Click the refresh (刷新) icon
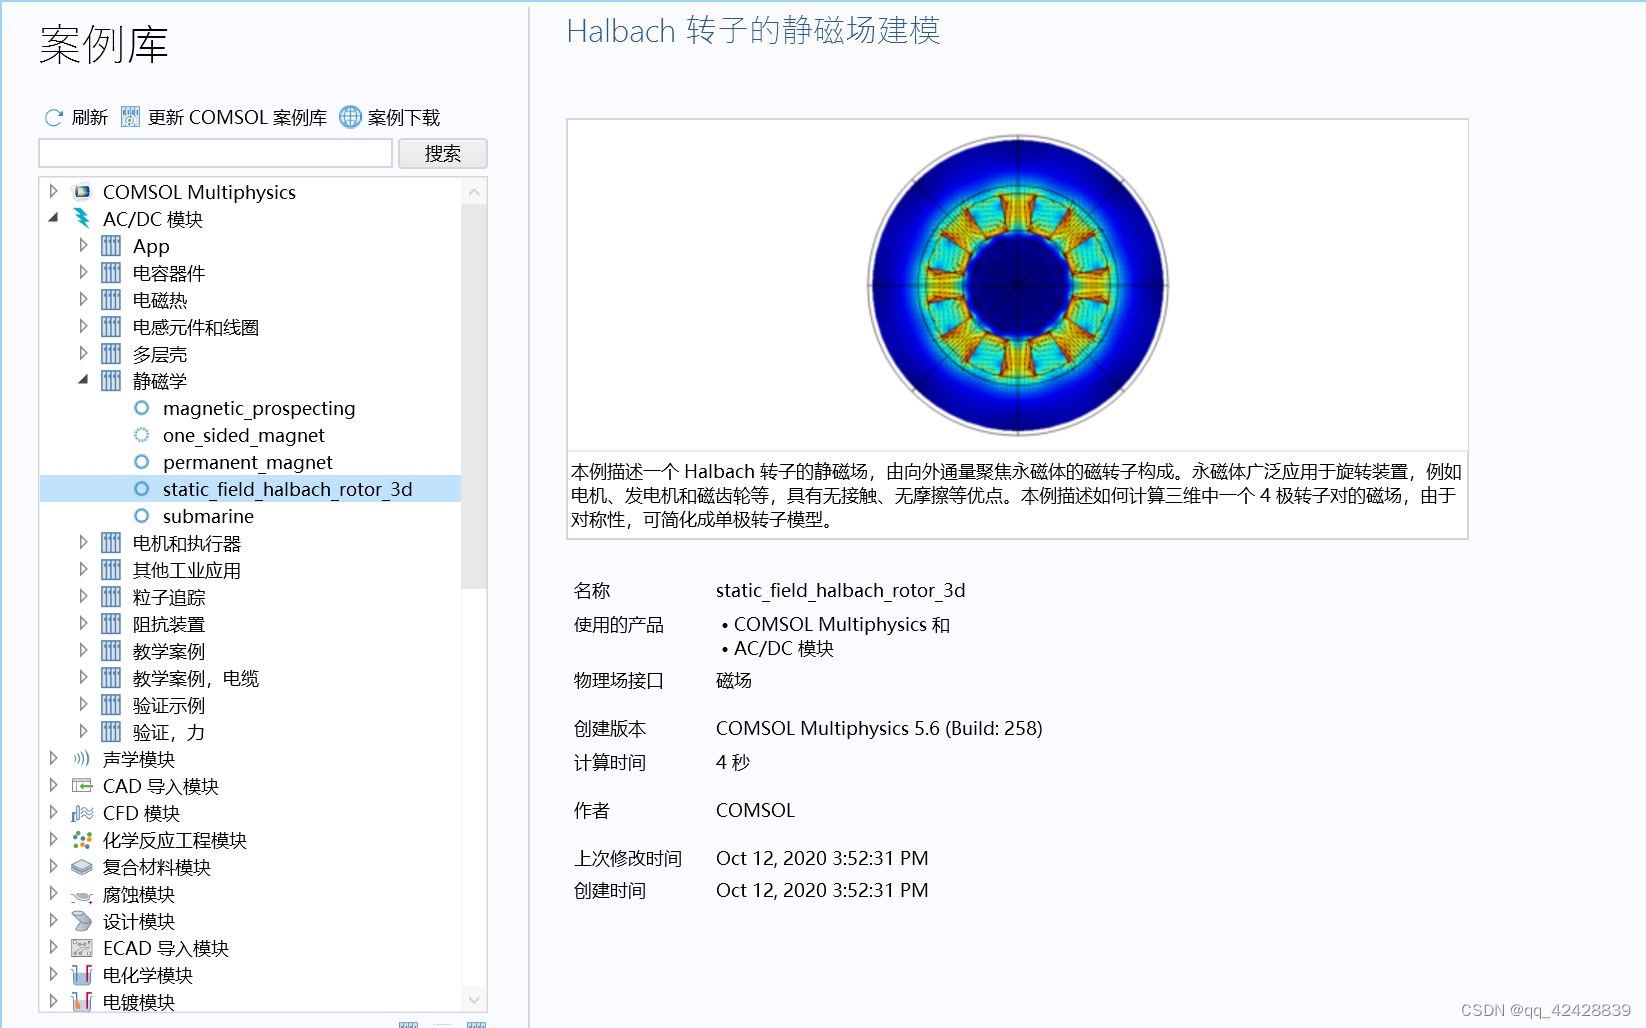Viewport: 1646px width, 1028px height. 54,118
